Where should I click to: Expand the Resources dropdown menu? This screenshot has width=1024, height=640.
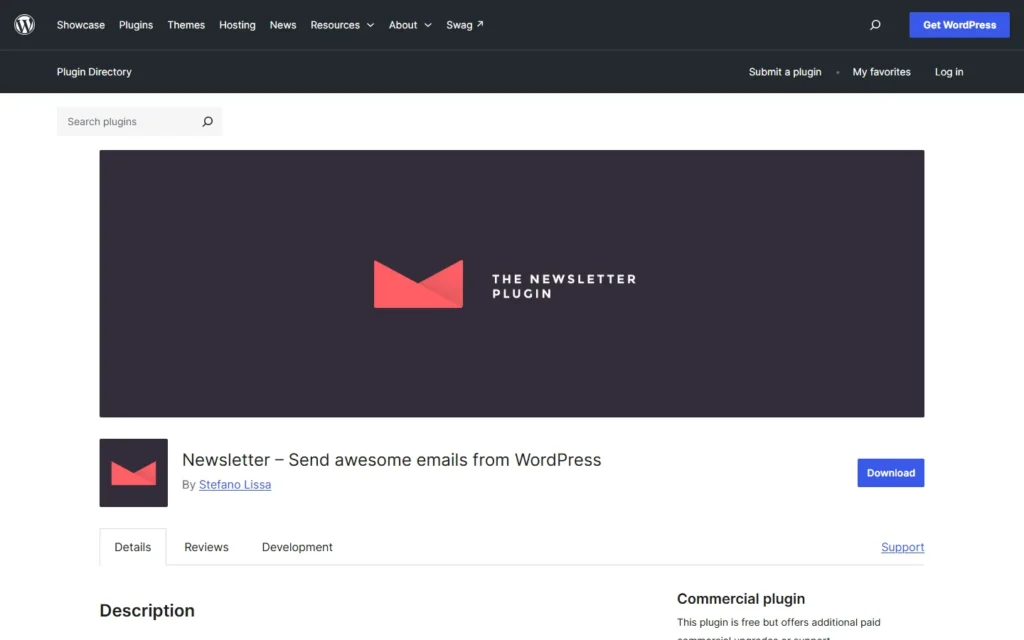click(342, 25)
